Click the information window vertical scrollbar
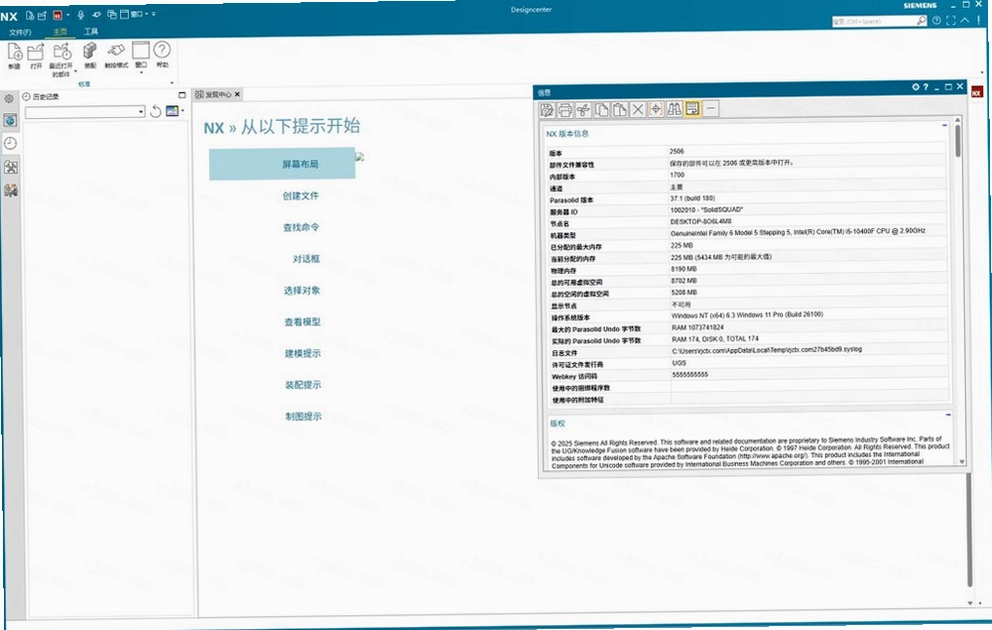The width and height of the screenshot is (992, 630). tap(958, 141)
